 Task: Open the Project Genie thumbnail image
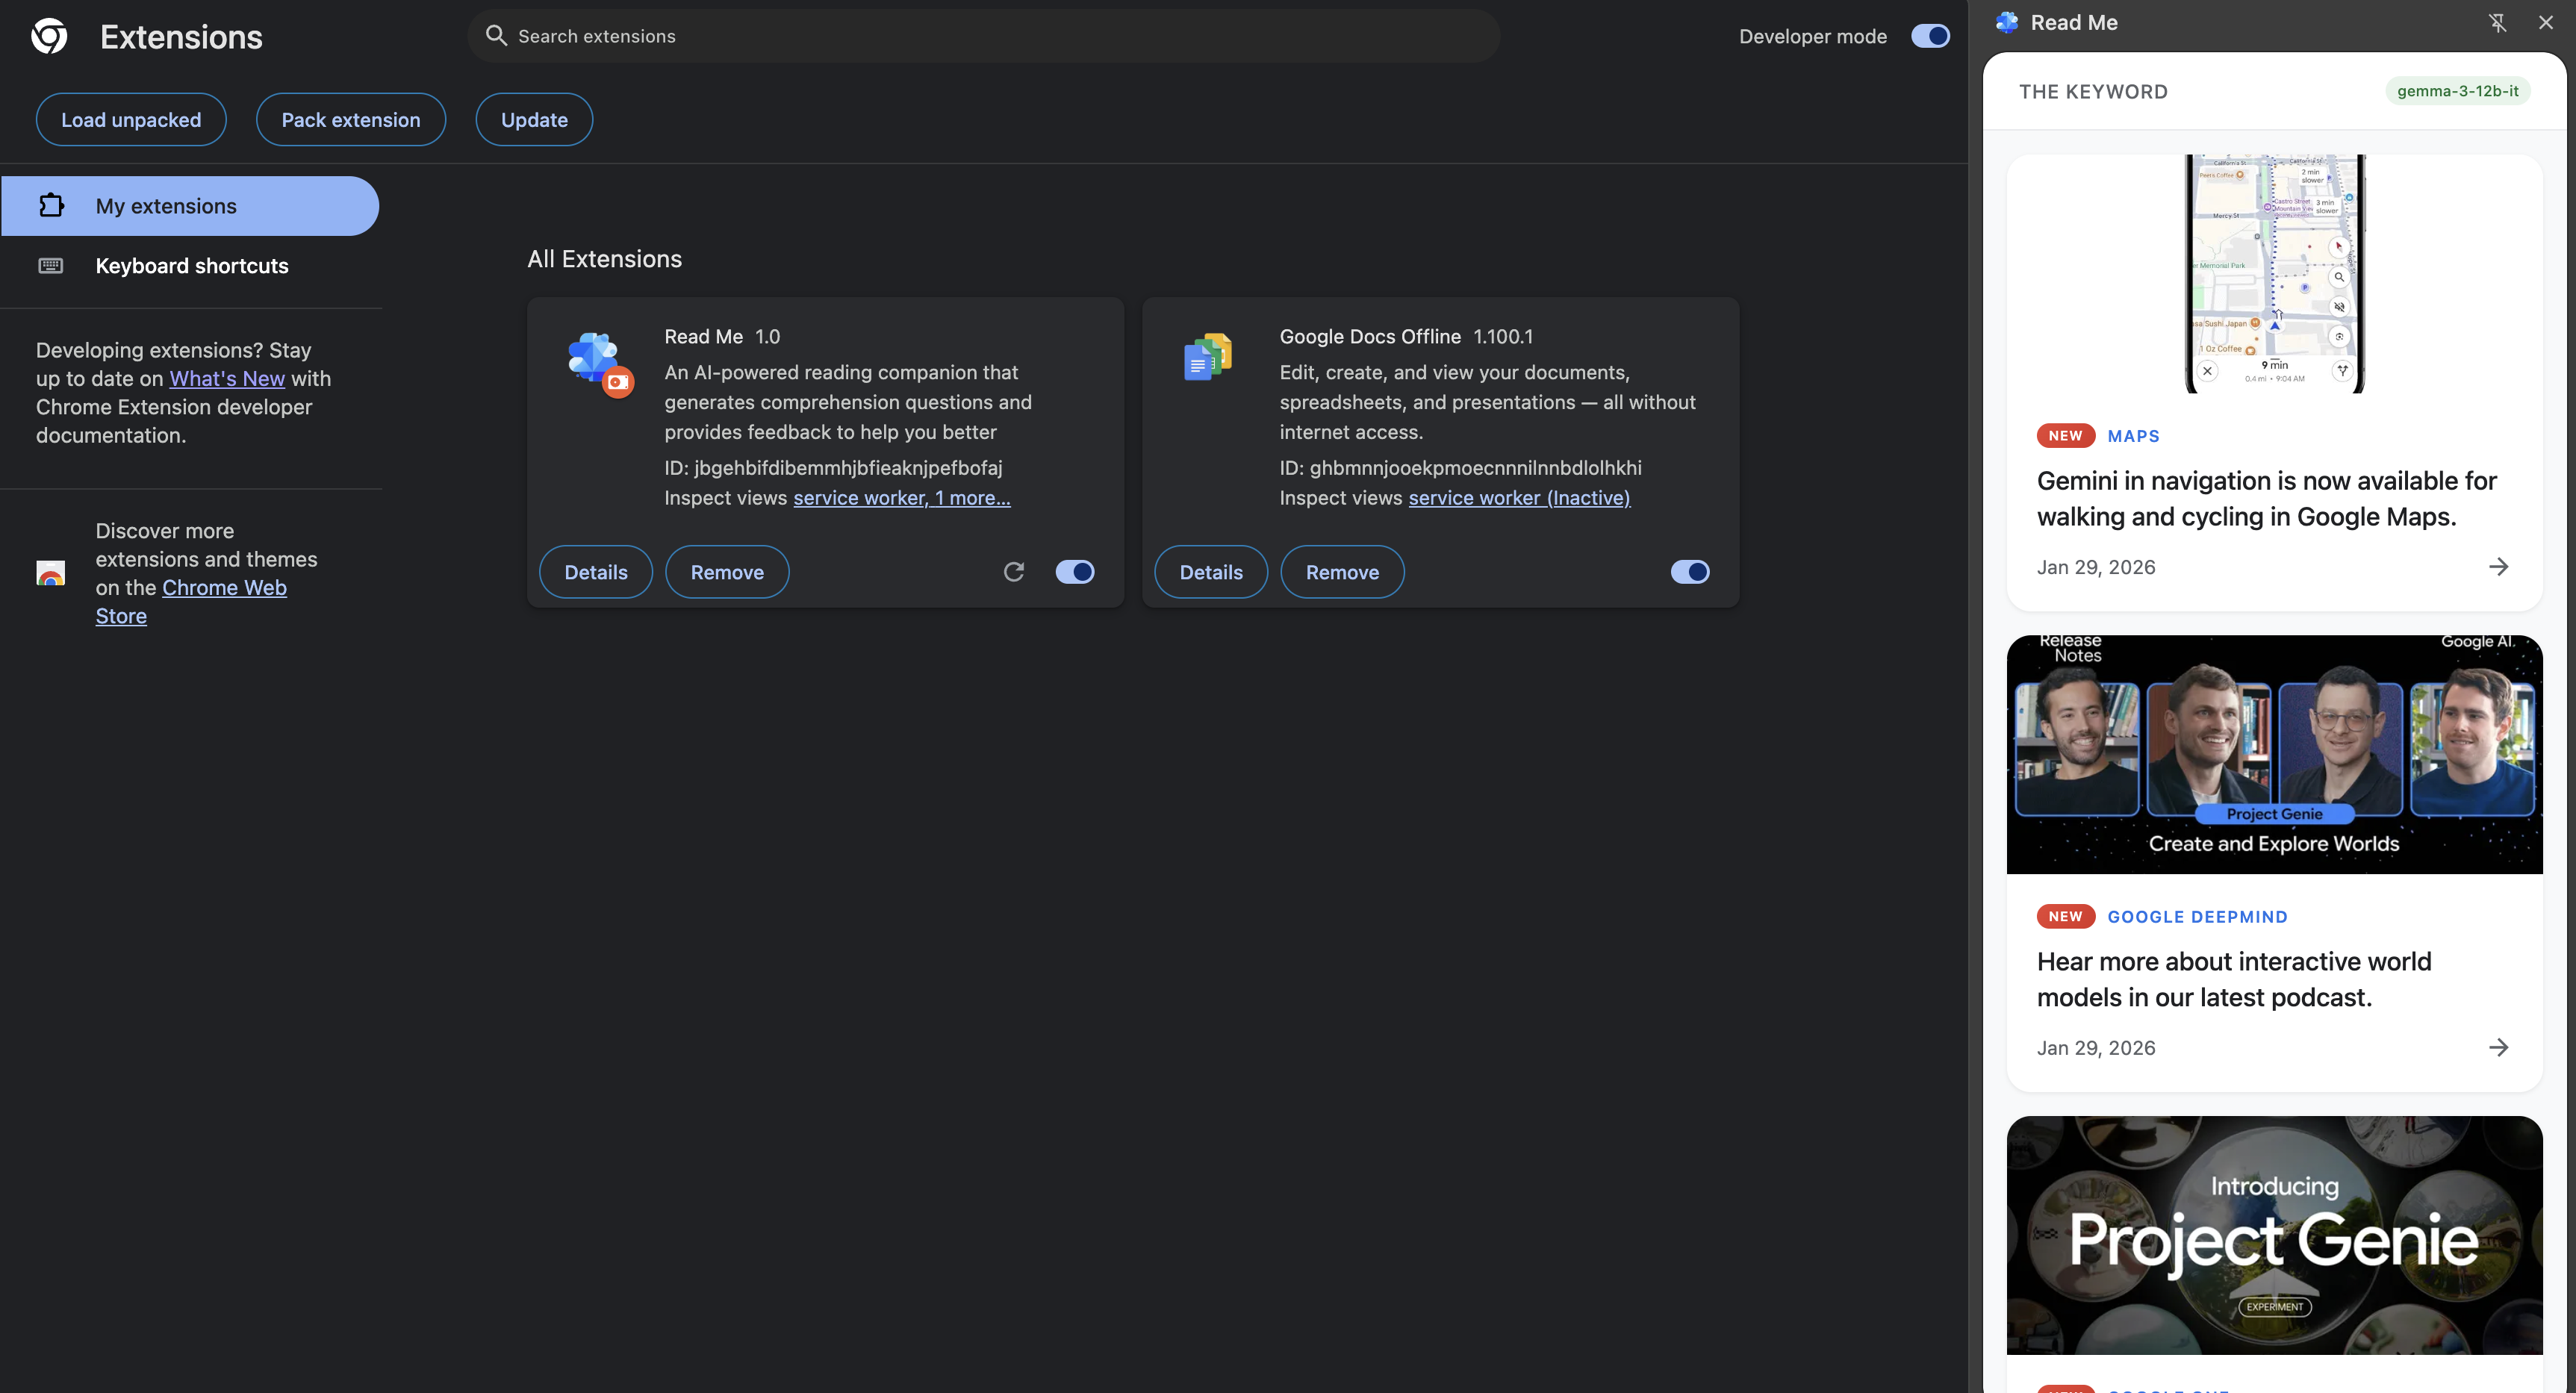[2274, 1235]
